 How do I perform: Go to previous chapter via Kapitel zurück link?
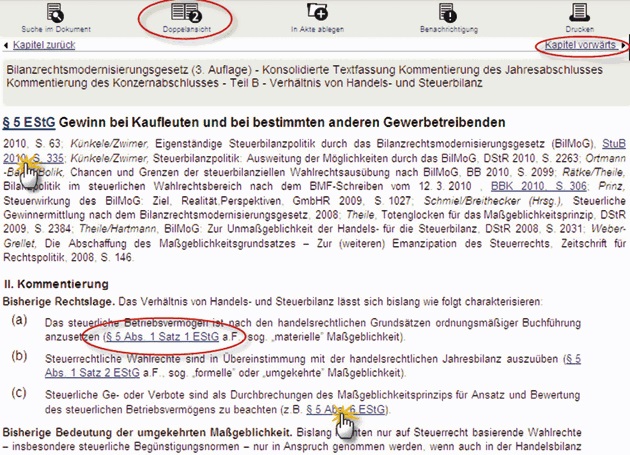(x=43, y=46)
